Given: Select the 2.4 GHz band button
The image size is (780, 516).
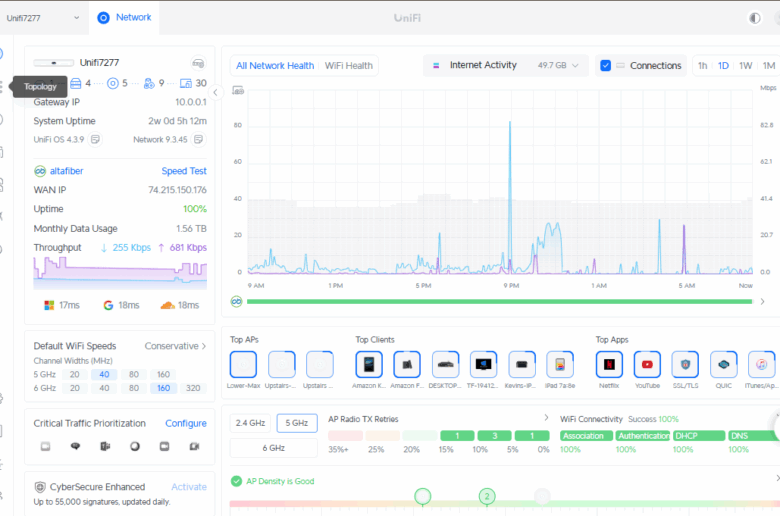Looking at the screenshot, I should (x=250, y=423).
